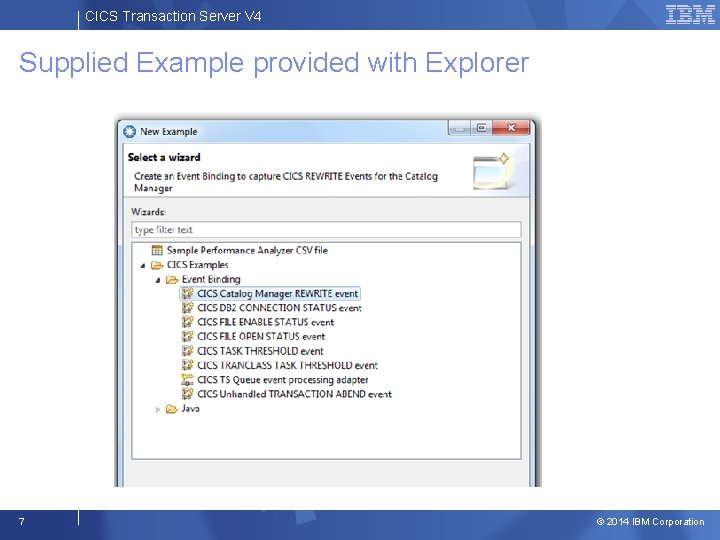720x540 pixels.
Task: Select CICS FILE ENABLE STATUS event
Action: click(265, 322)
